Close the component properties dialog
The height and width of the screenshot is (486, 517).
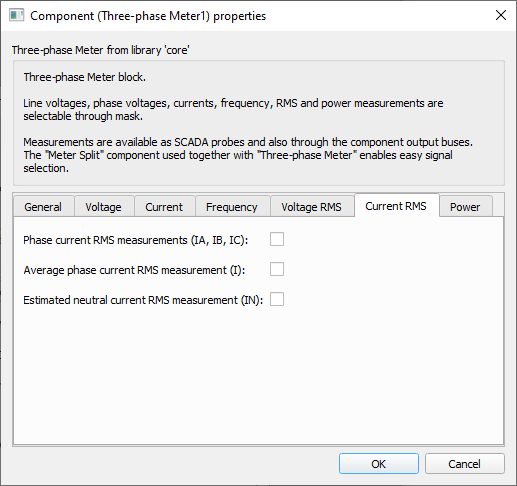click(501, 15)
